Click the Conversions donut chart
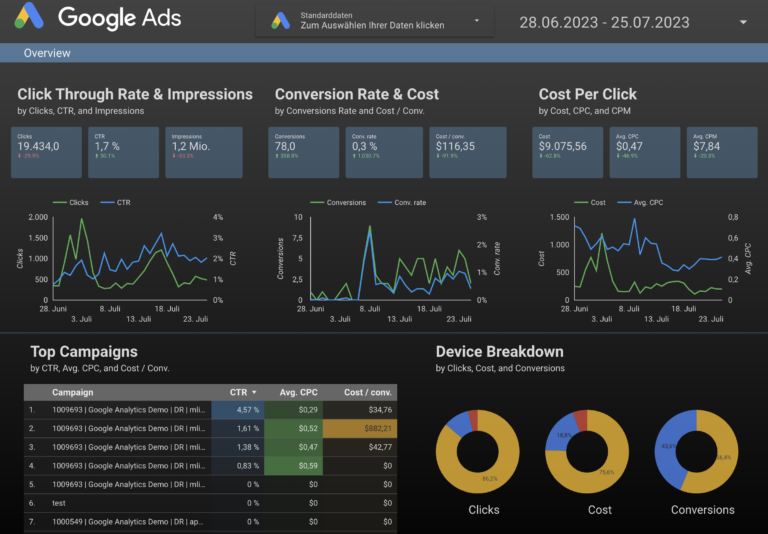The height and width of the screenshot is (534, 768). (x=696, y=451)
